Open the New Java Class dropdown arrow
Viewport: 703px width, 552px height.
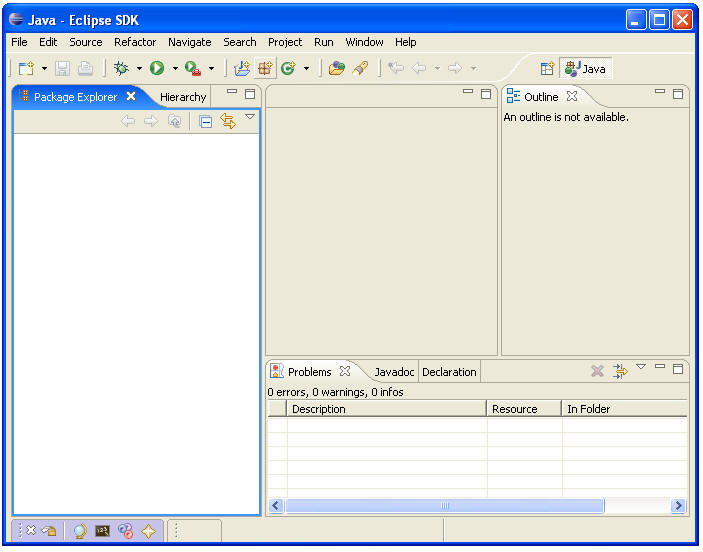click(x=307, y=69)
